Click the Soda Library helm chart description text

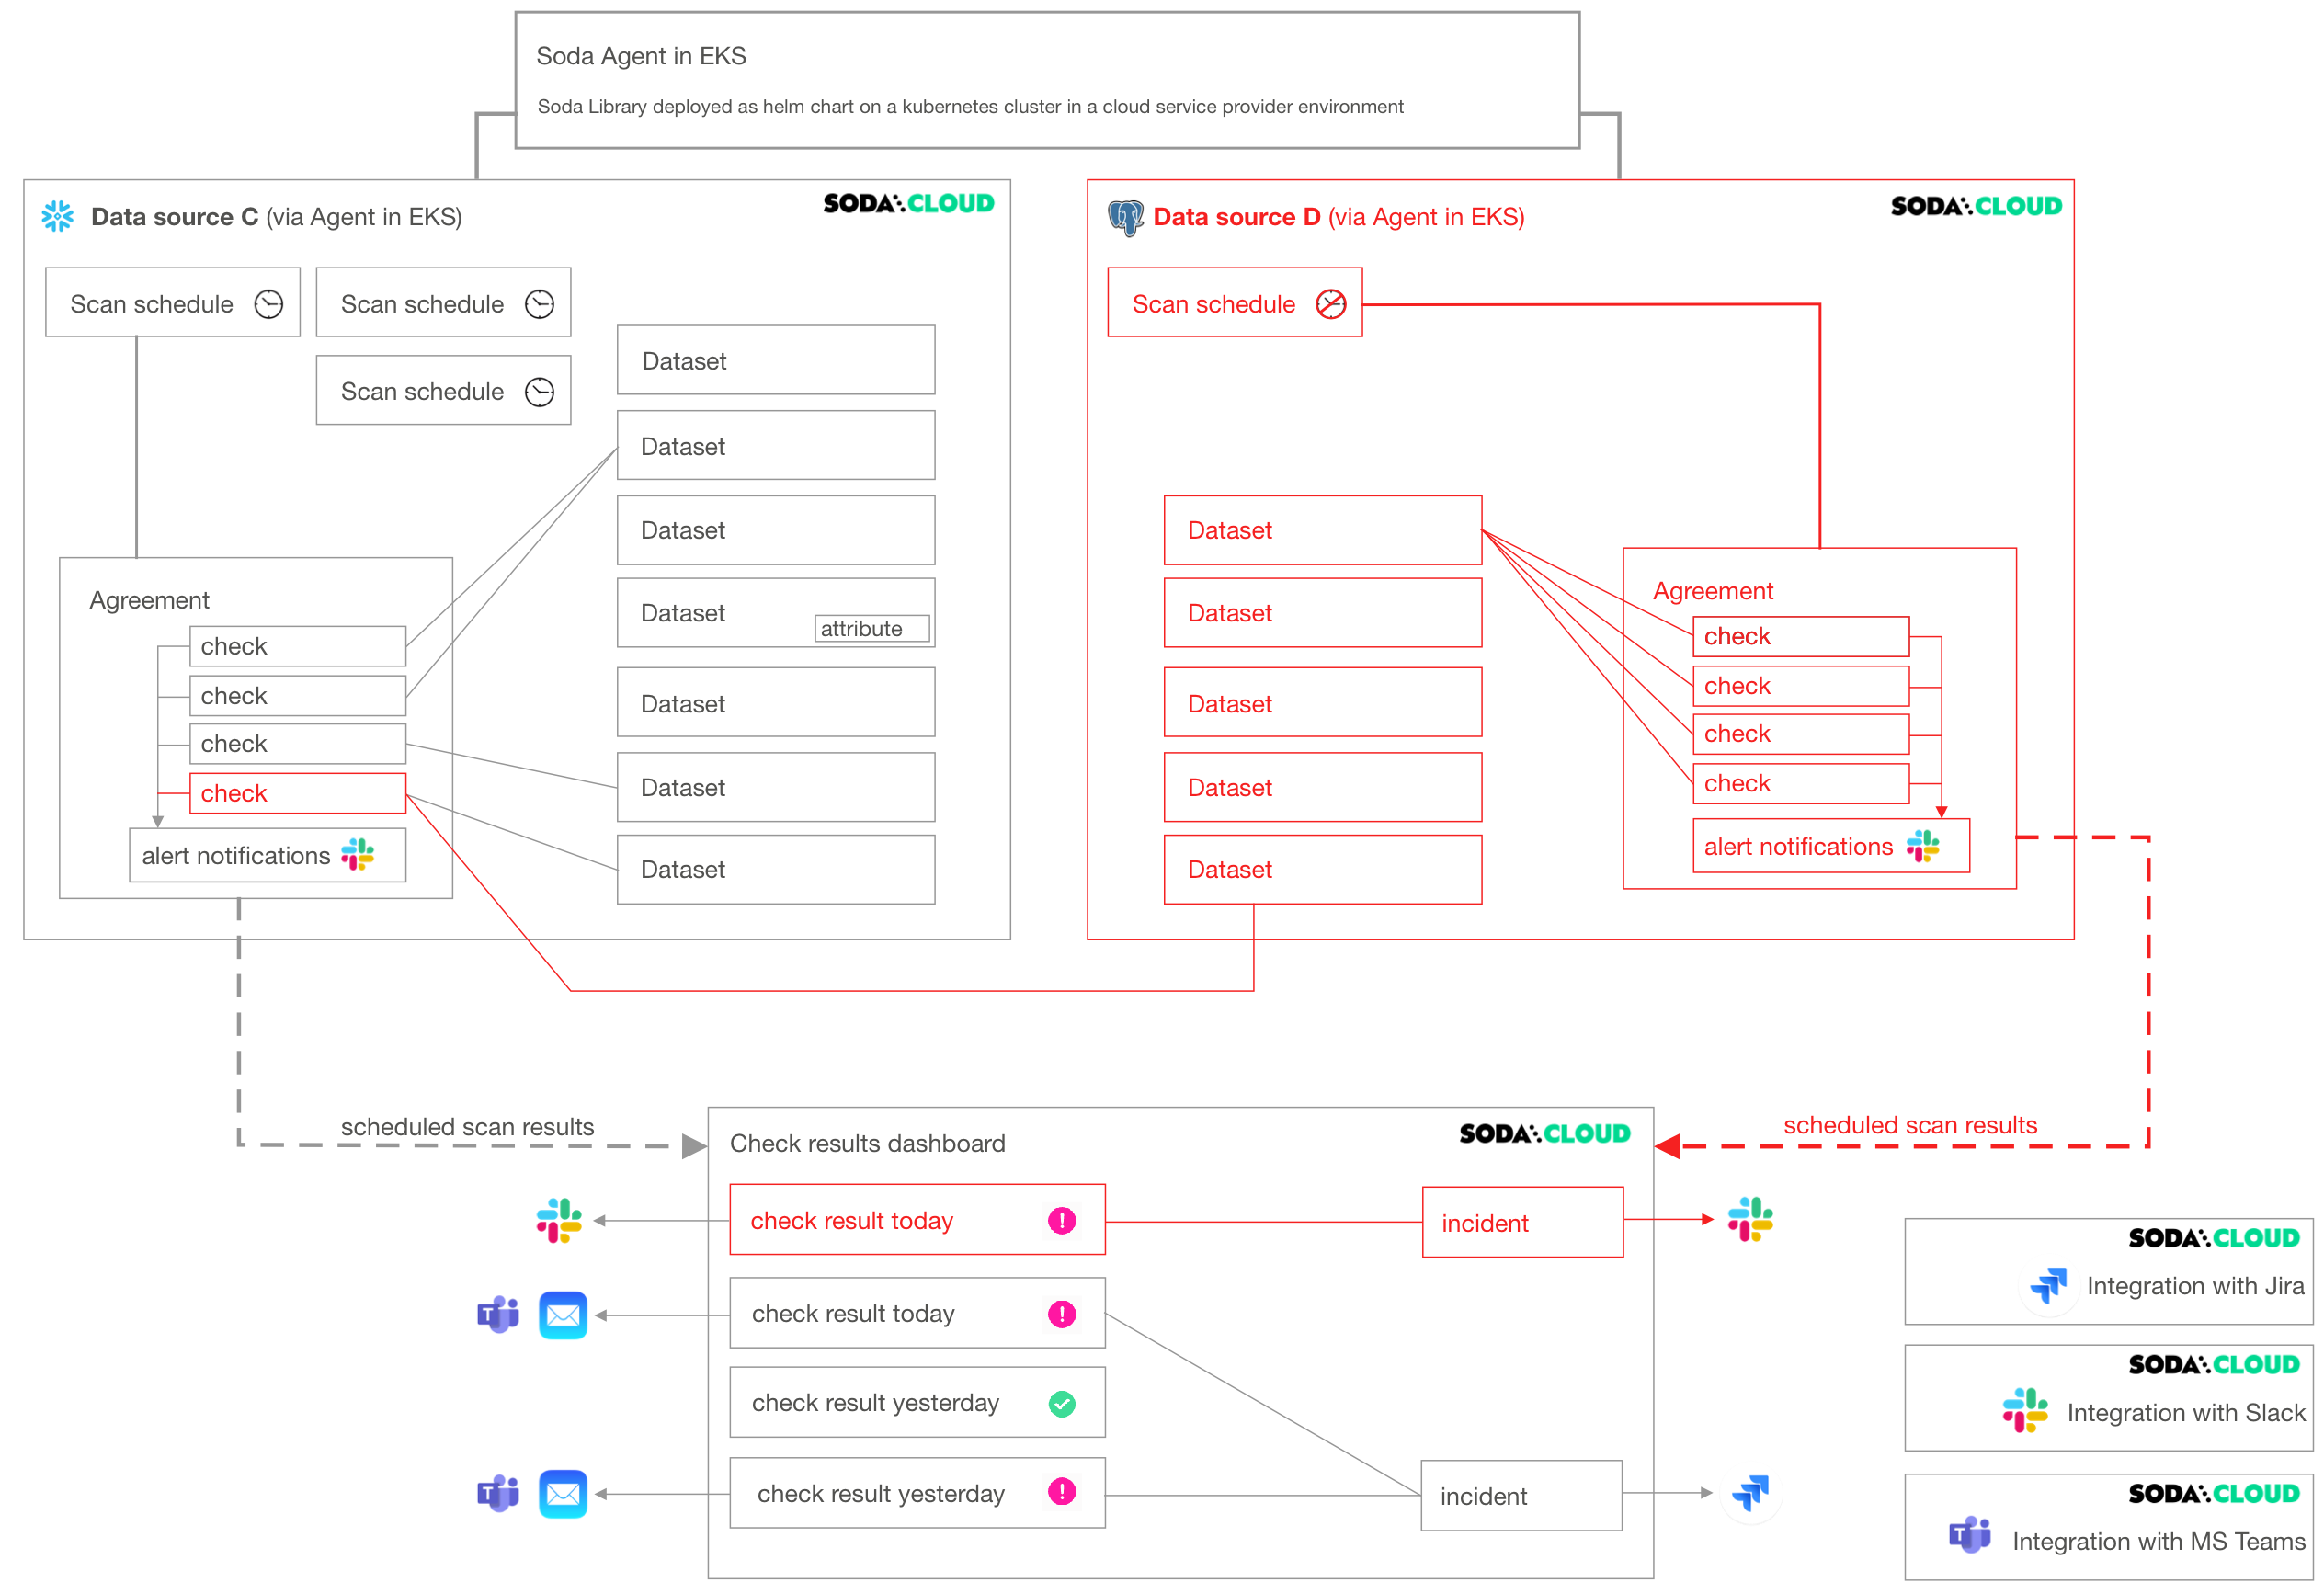pyautogui.click(x=970, y=106)
